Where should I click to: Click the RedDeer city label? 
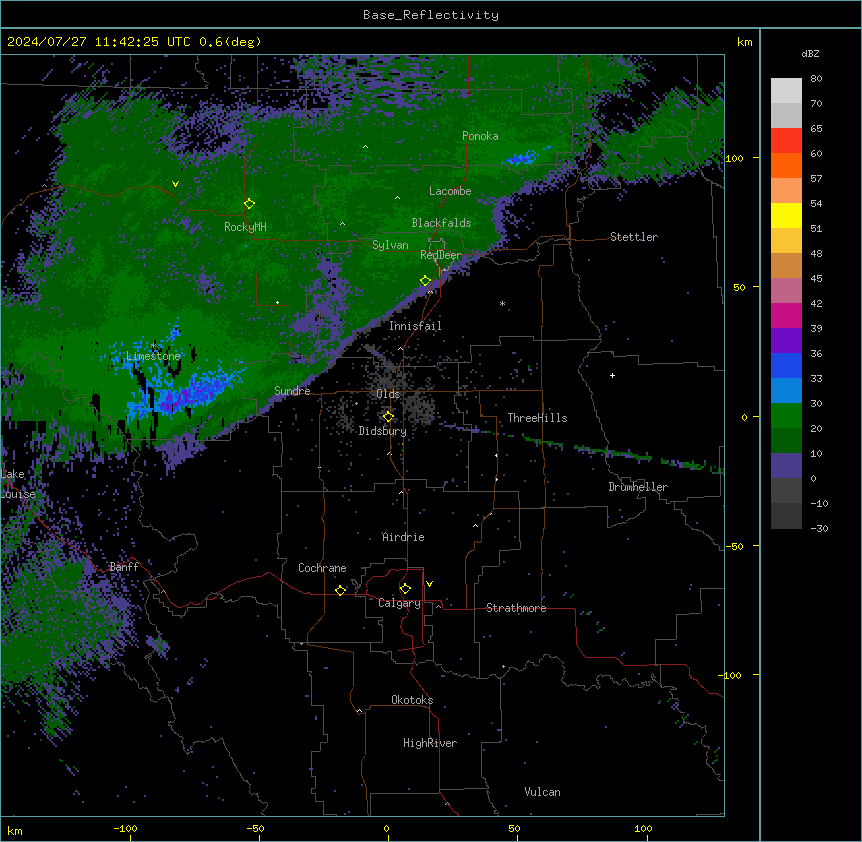coord(441,255)
